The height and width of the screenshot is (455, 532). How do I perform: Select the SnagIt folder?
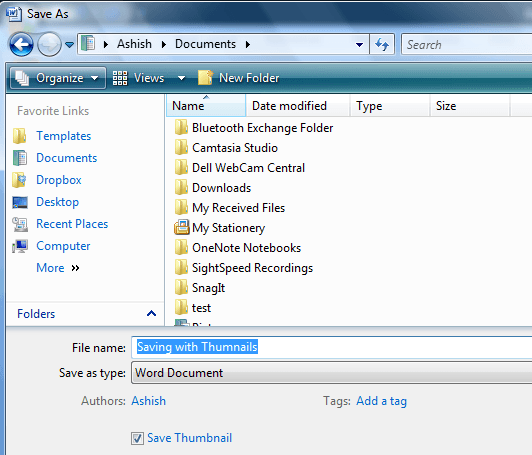(208, 288)
